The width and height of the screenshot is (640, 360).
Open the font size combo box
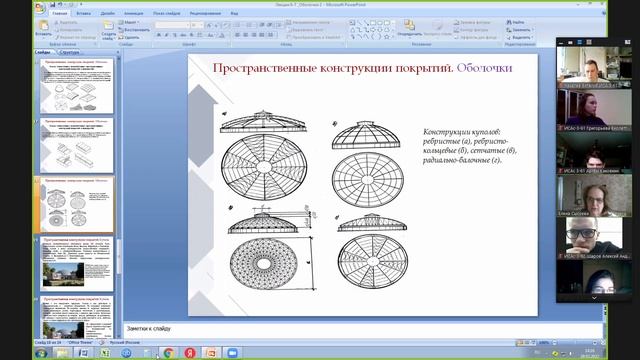coord(197,25)
